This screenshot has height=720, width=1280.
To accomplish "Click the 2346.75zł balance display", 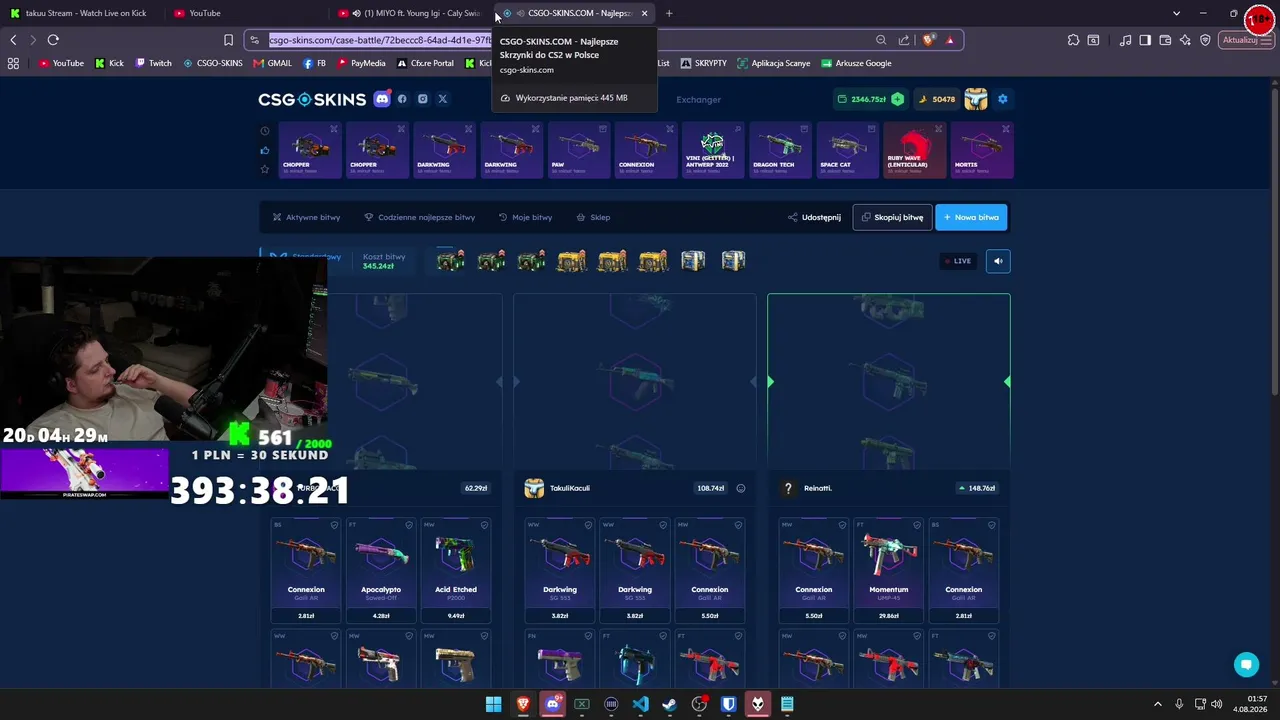I will 868,99.
